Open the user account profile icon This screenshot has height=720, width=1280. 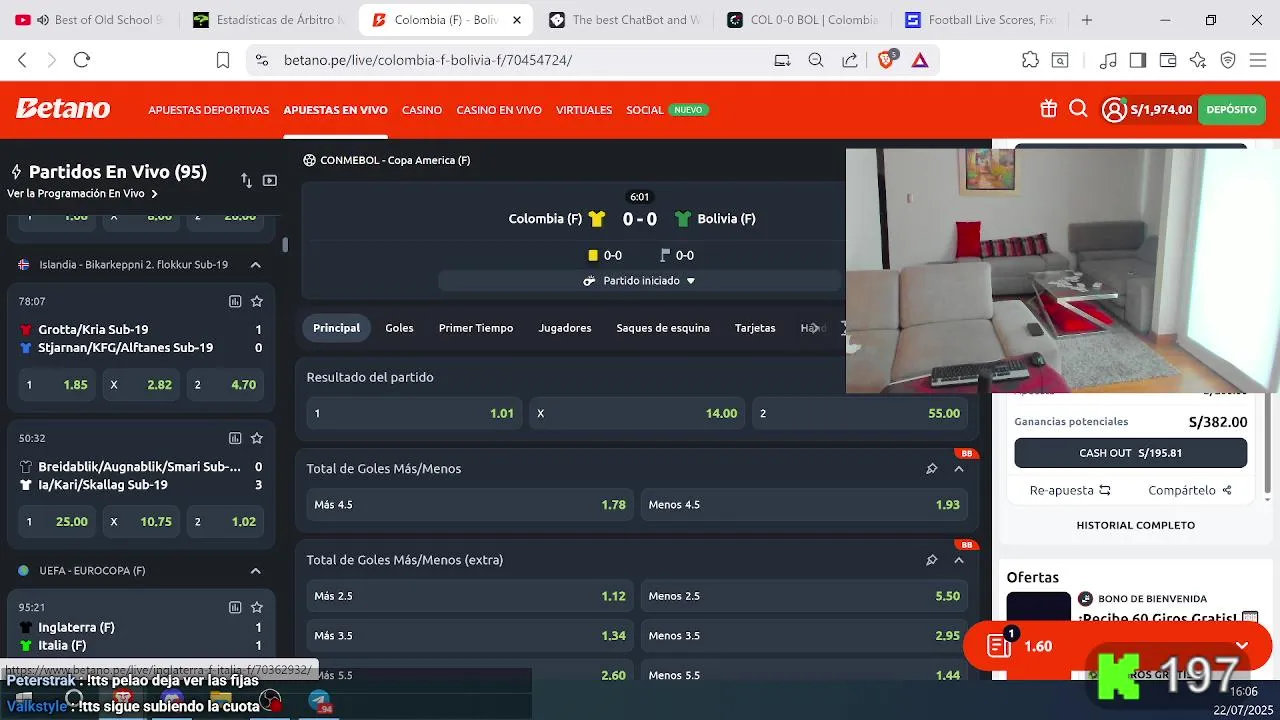(x=1114, y=110)
